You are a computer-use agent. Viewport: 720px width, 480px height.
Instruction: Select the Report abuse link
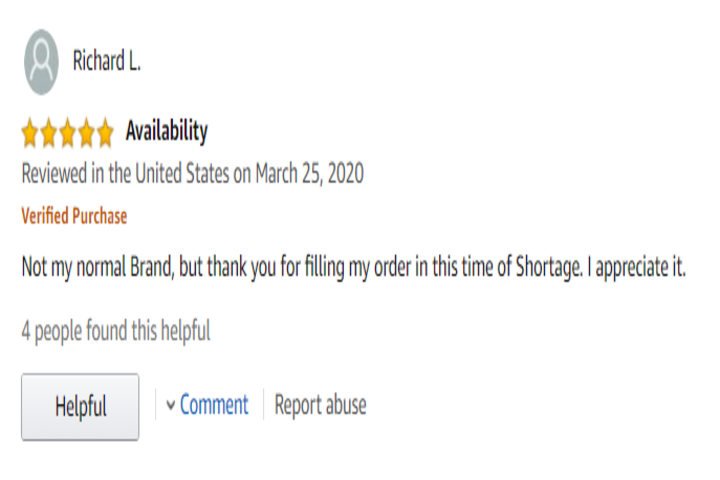pos(321,405)
